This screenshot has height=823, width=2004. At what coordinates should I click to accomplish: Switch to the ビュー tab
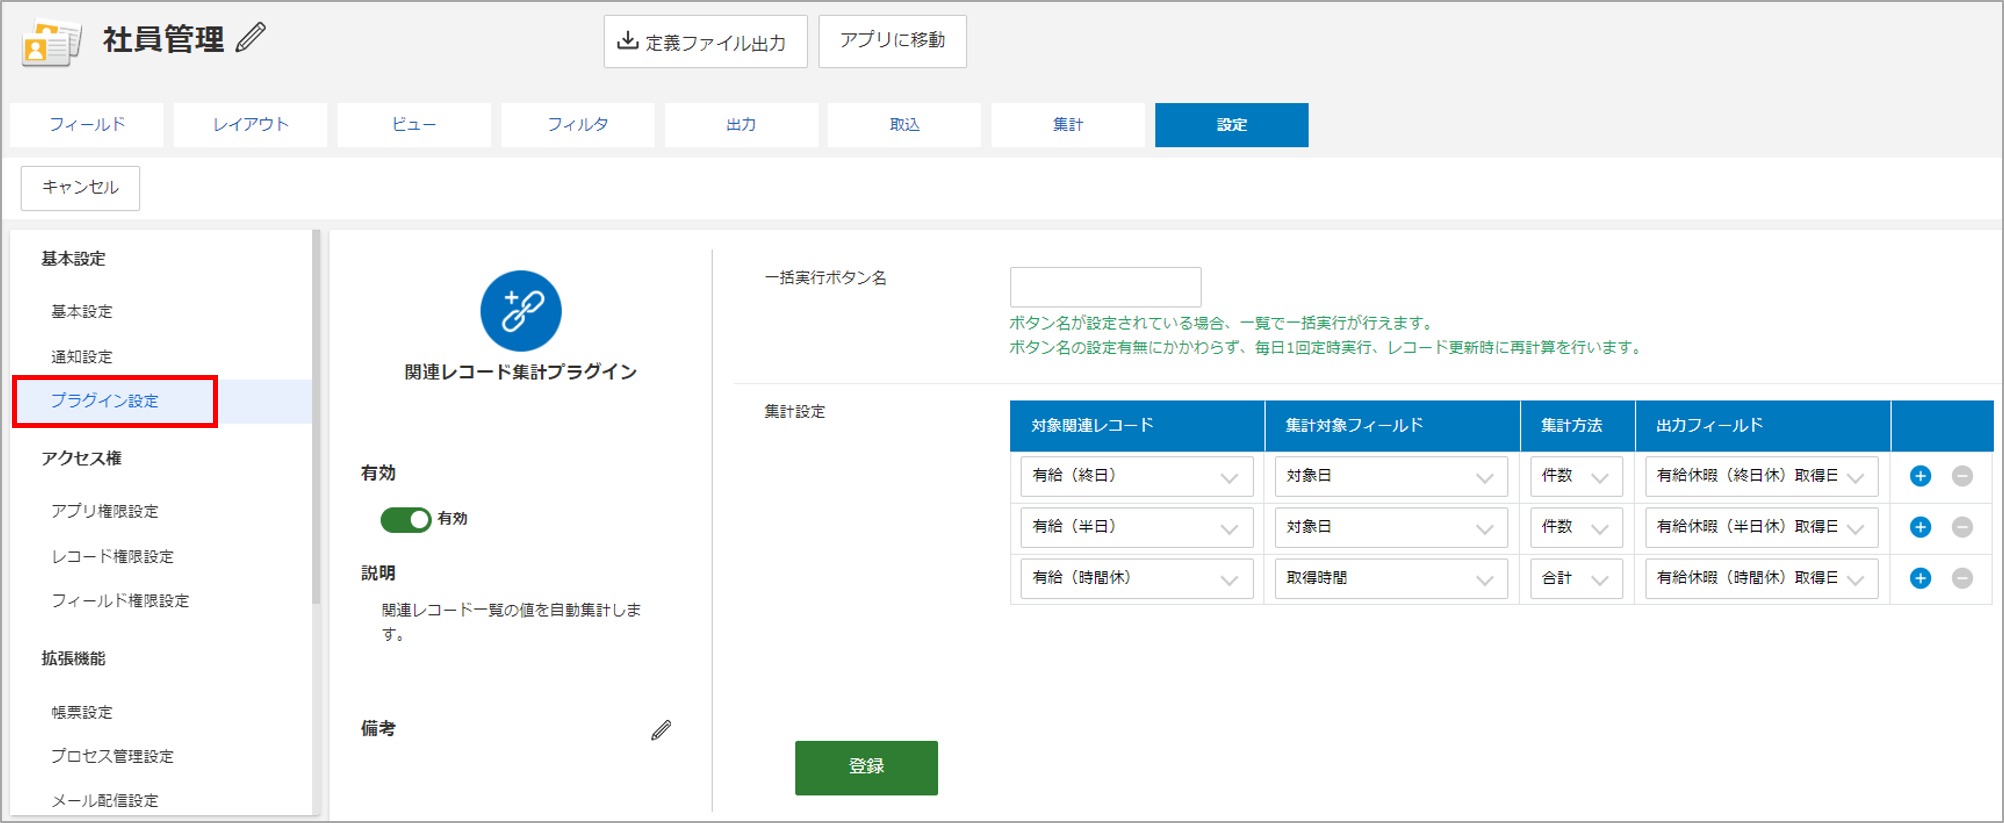click(x=414, y=125)
